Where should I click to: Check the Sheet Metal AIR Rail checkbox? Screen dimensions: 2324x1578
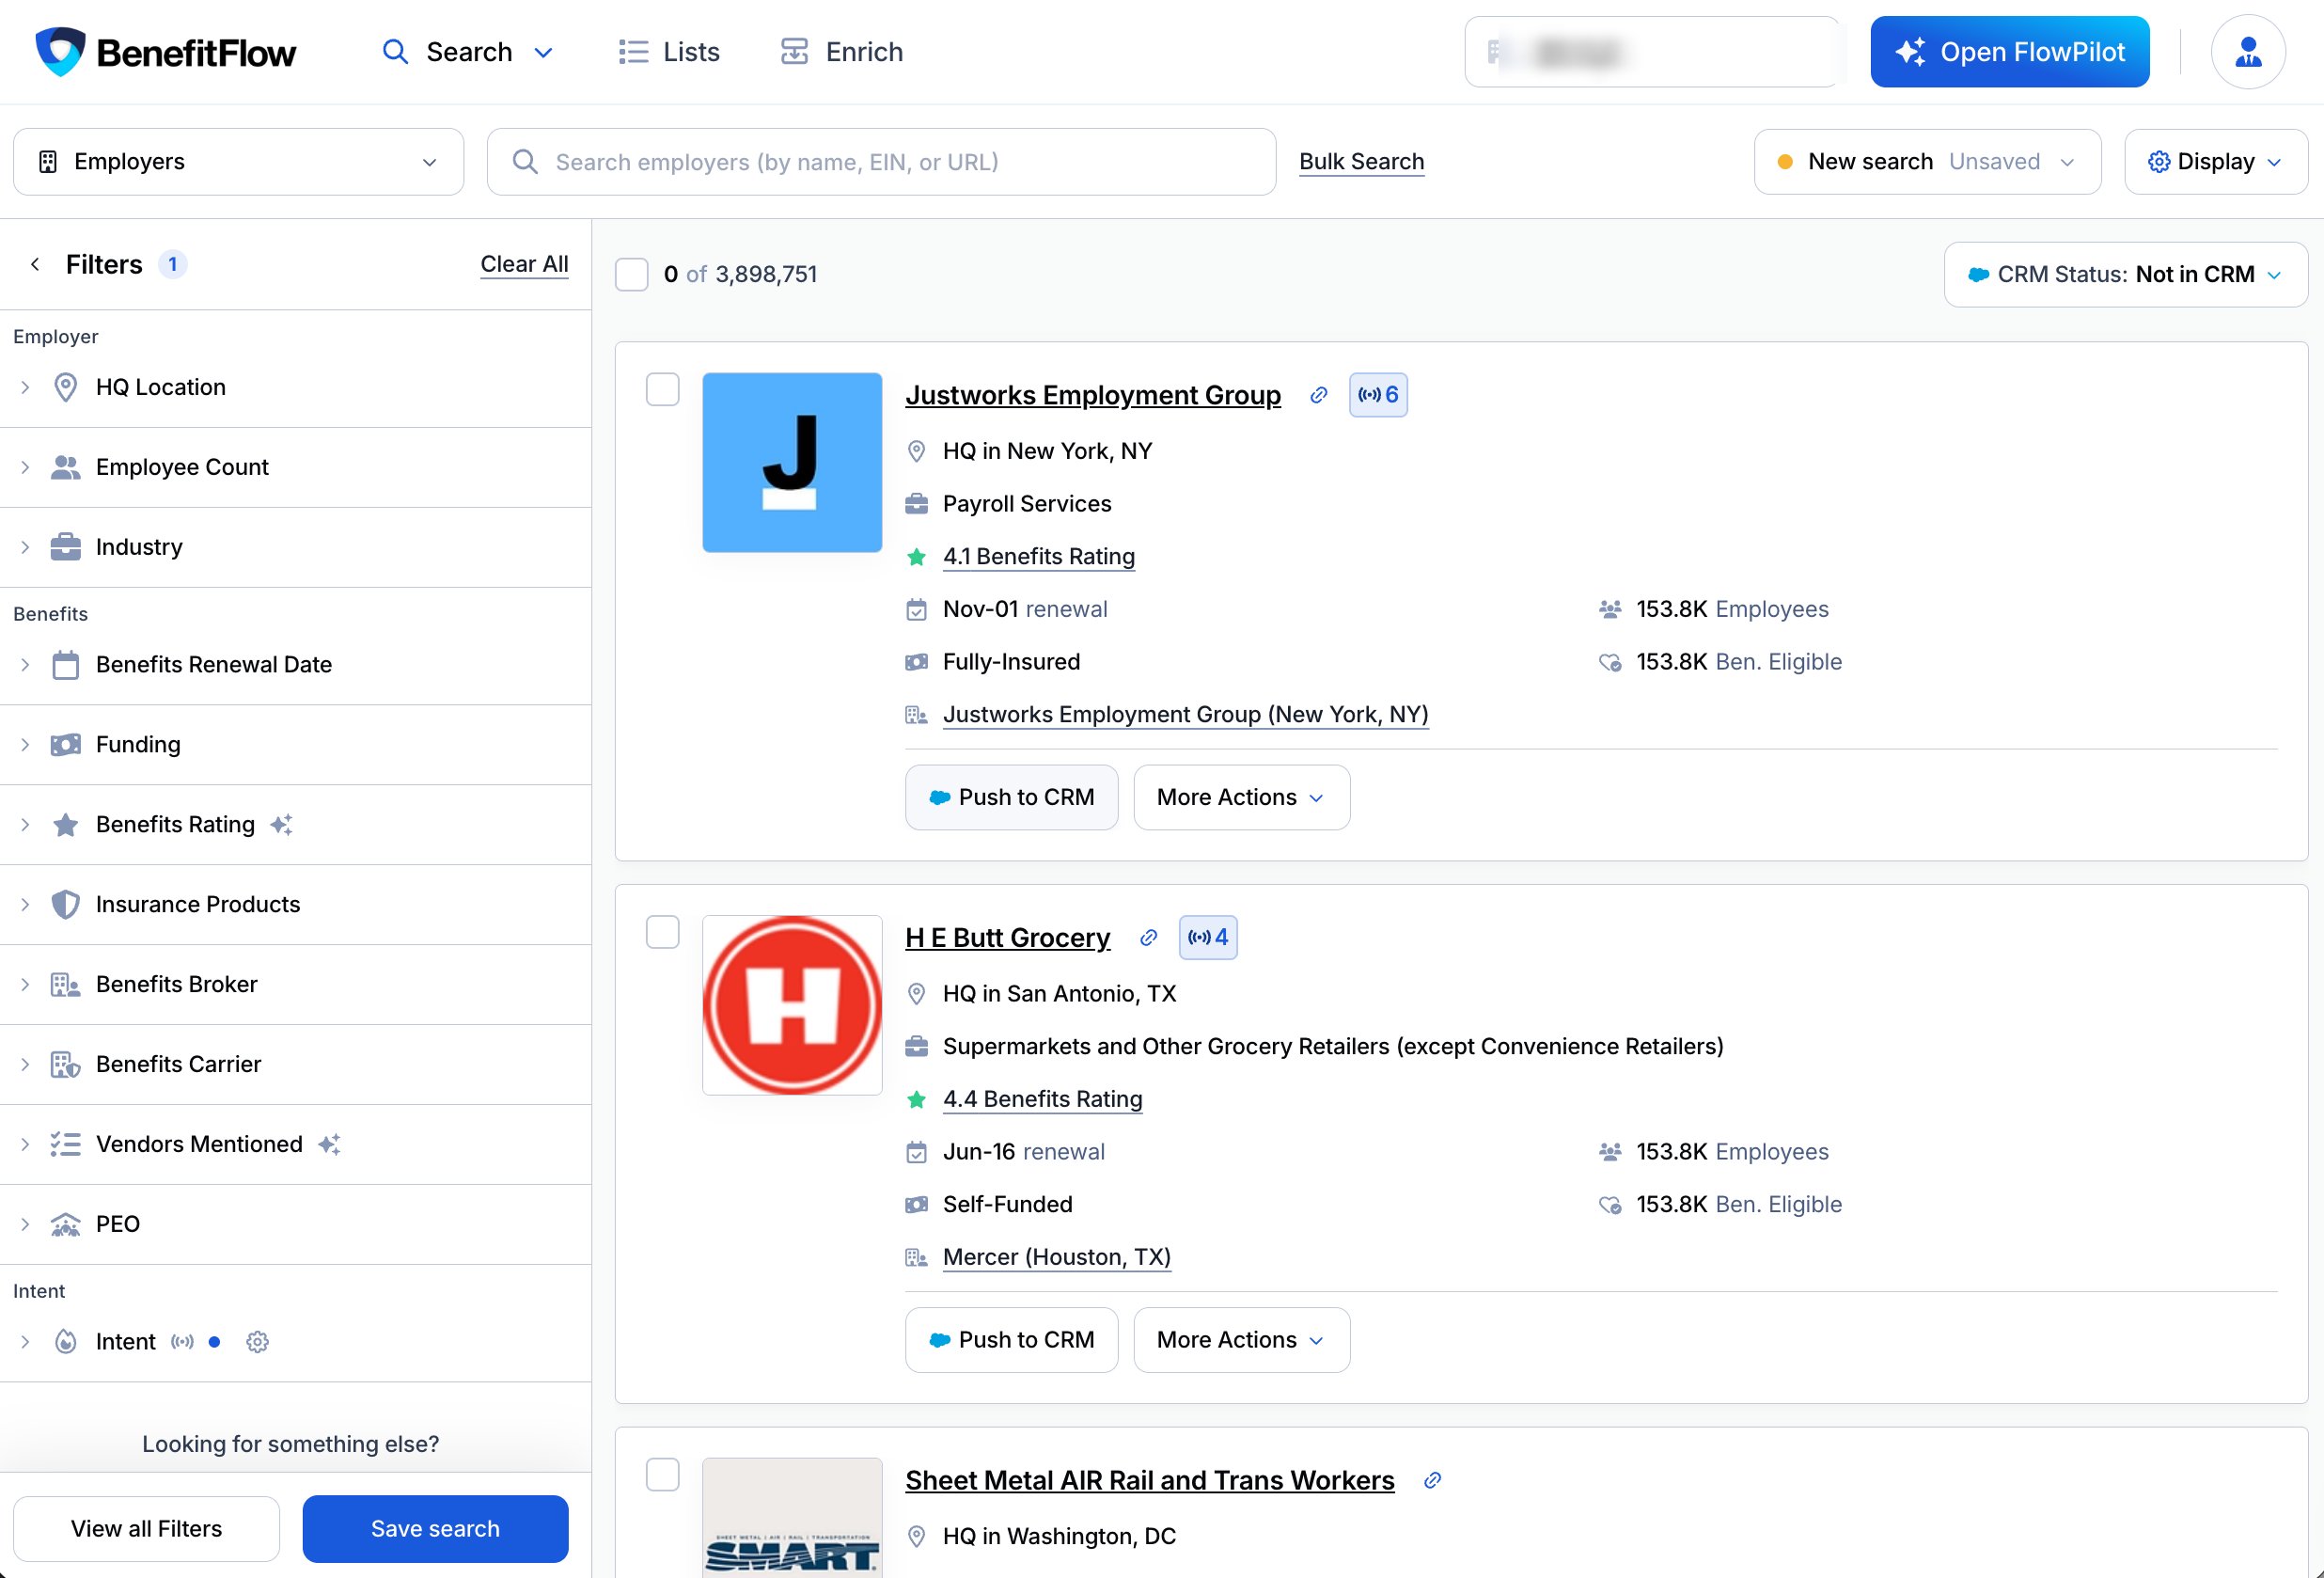click(x=663, y=1475)
